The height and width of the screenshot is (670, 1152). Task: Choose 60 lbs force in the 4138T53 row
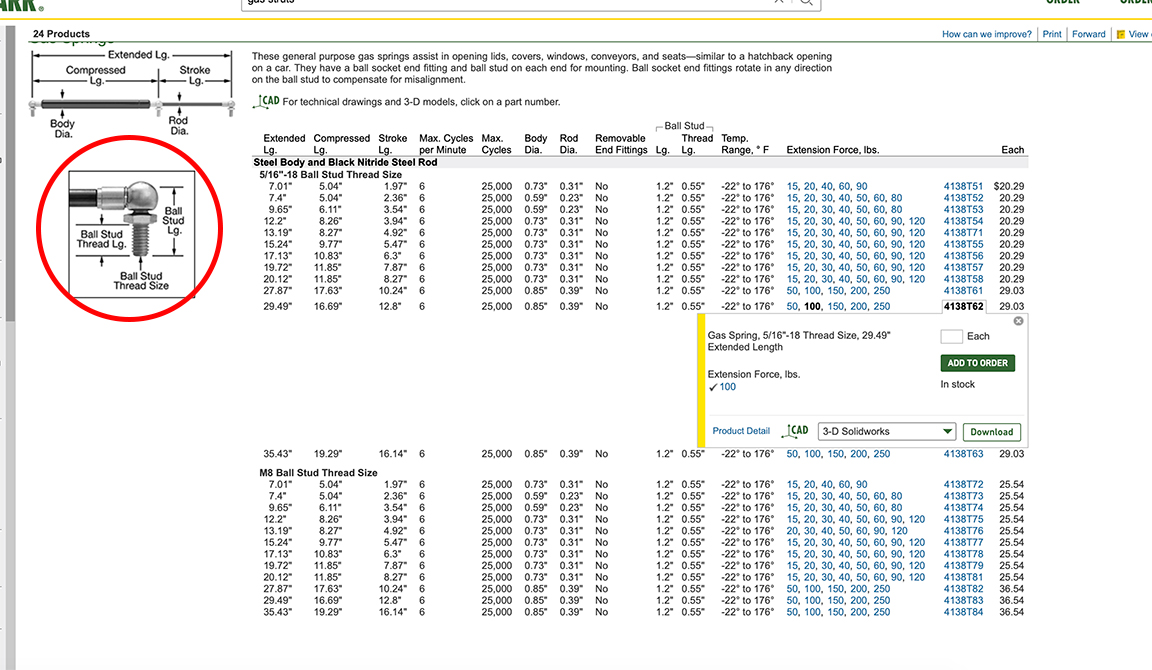click(x=879, y=209)
